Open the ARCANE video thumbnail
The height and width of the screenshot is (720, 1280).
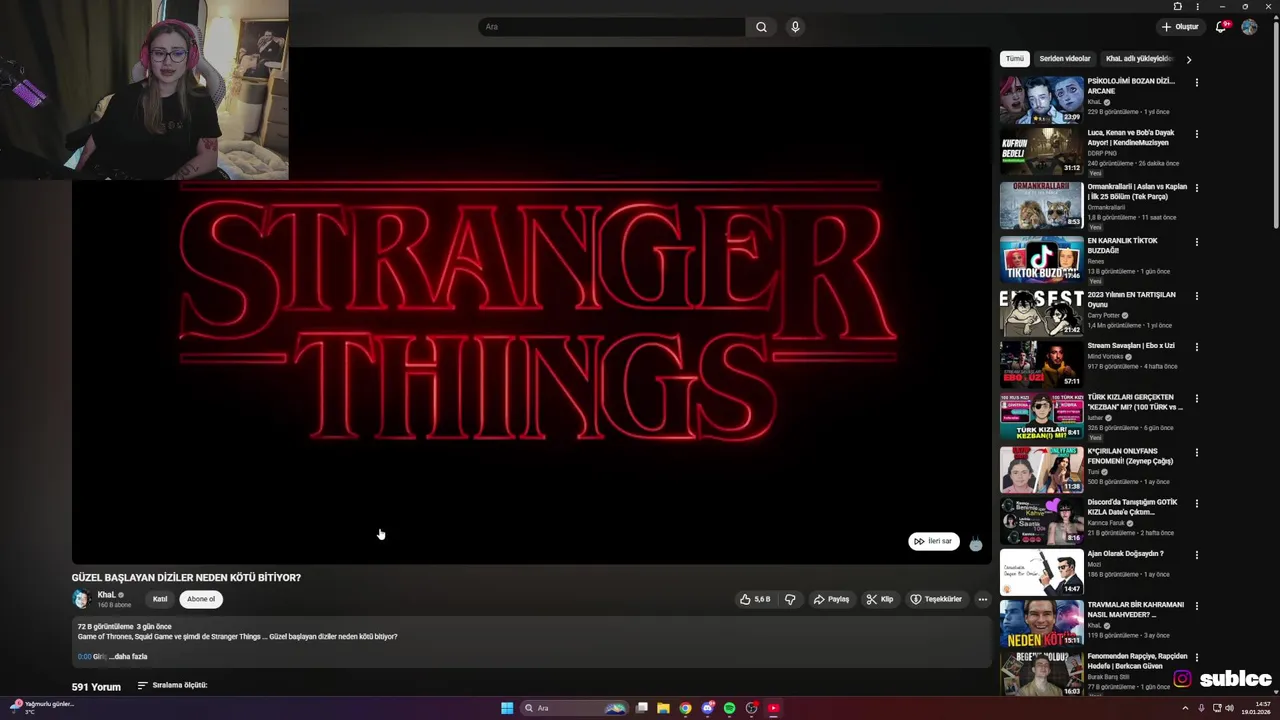pyautogui.click(x=1041, y=99)
